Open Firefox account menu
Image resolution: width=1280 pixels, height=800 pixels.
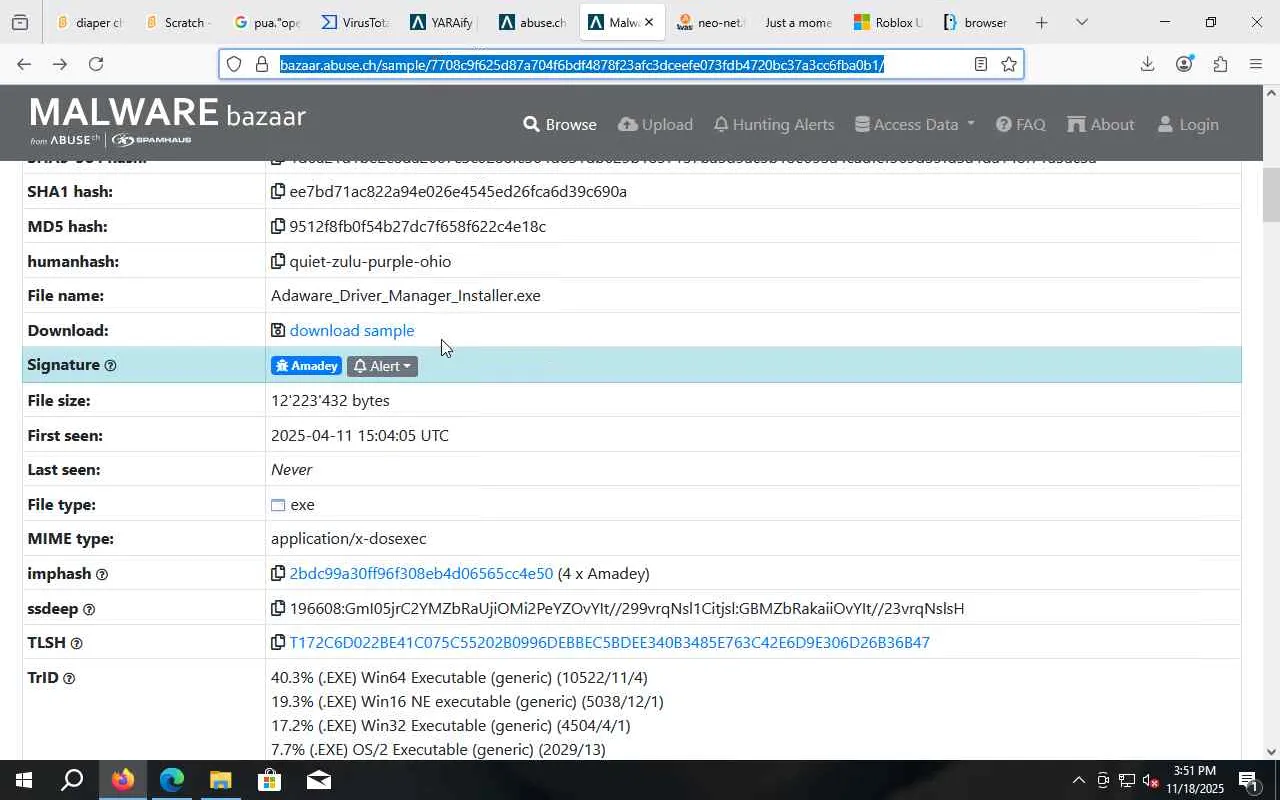click(x=1184, y=64)
